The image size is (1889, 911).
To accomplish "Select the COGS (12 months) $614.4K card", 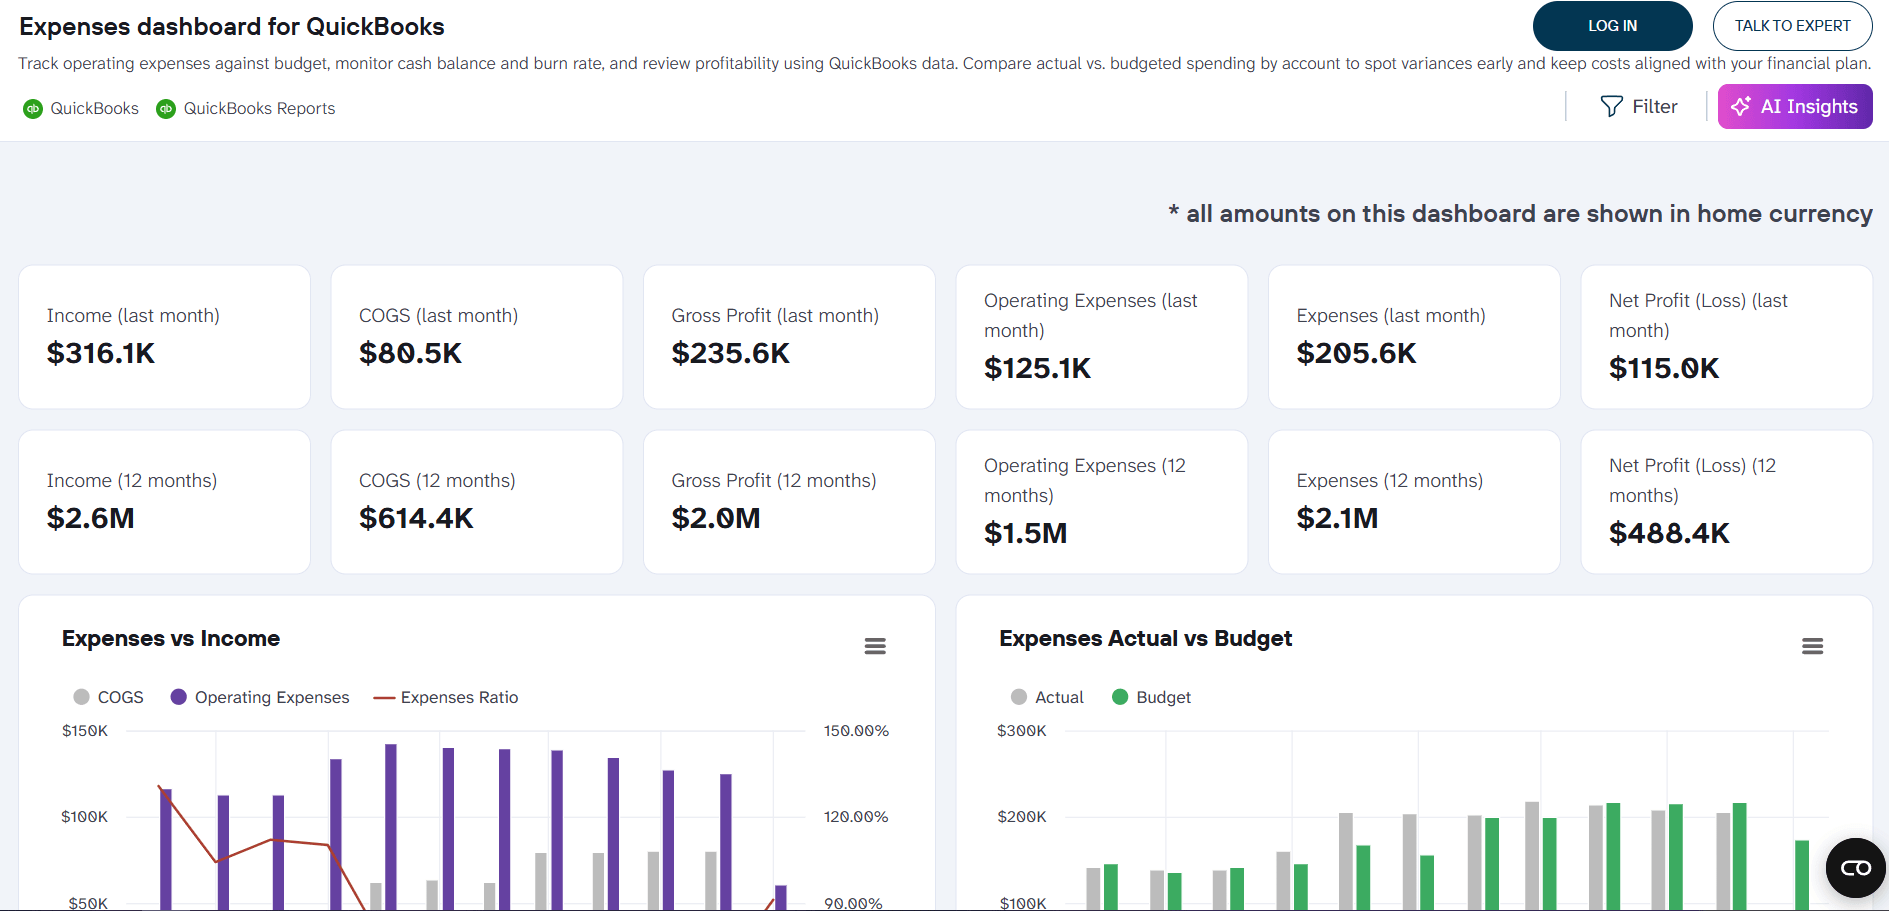I will click(477, 502).
